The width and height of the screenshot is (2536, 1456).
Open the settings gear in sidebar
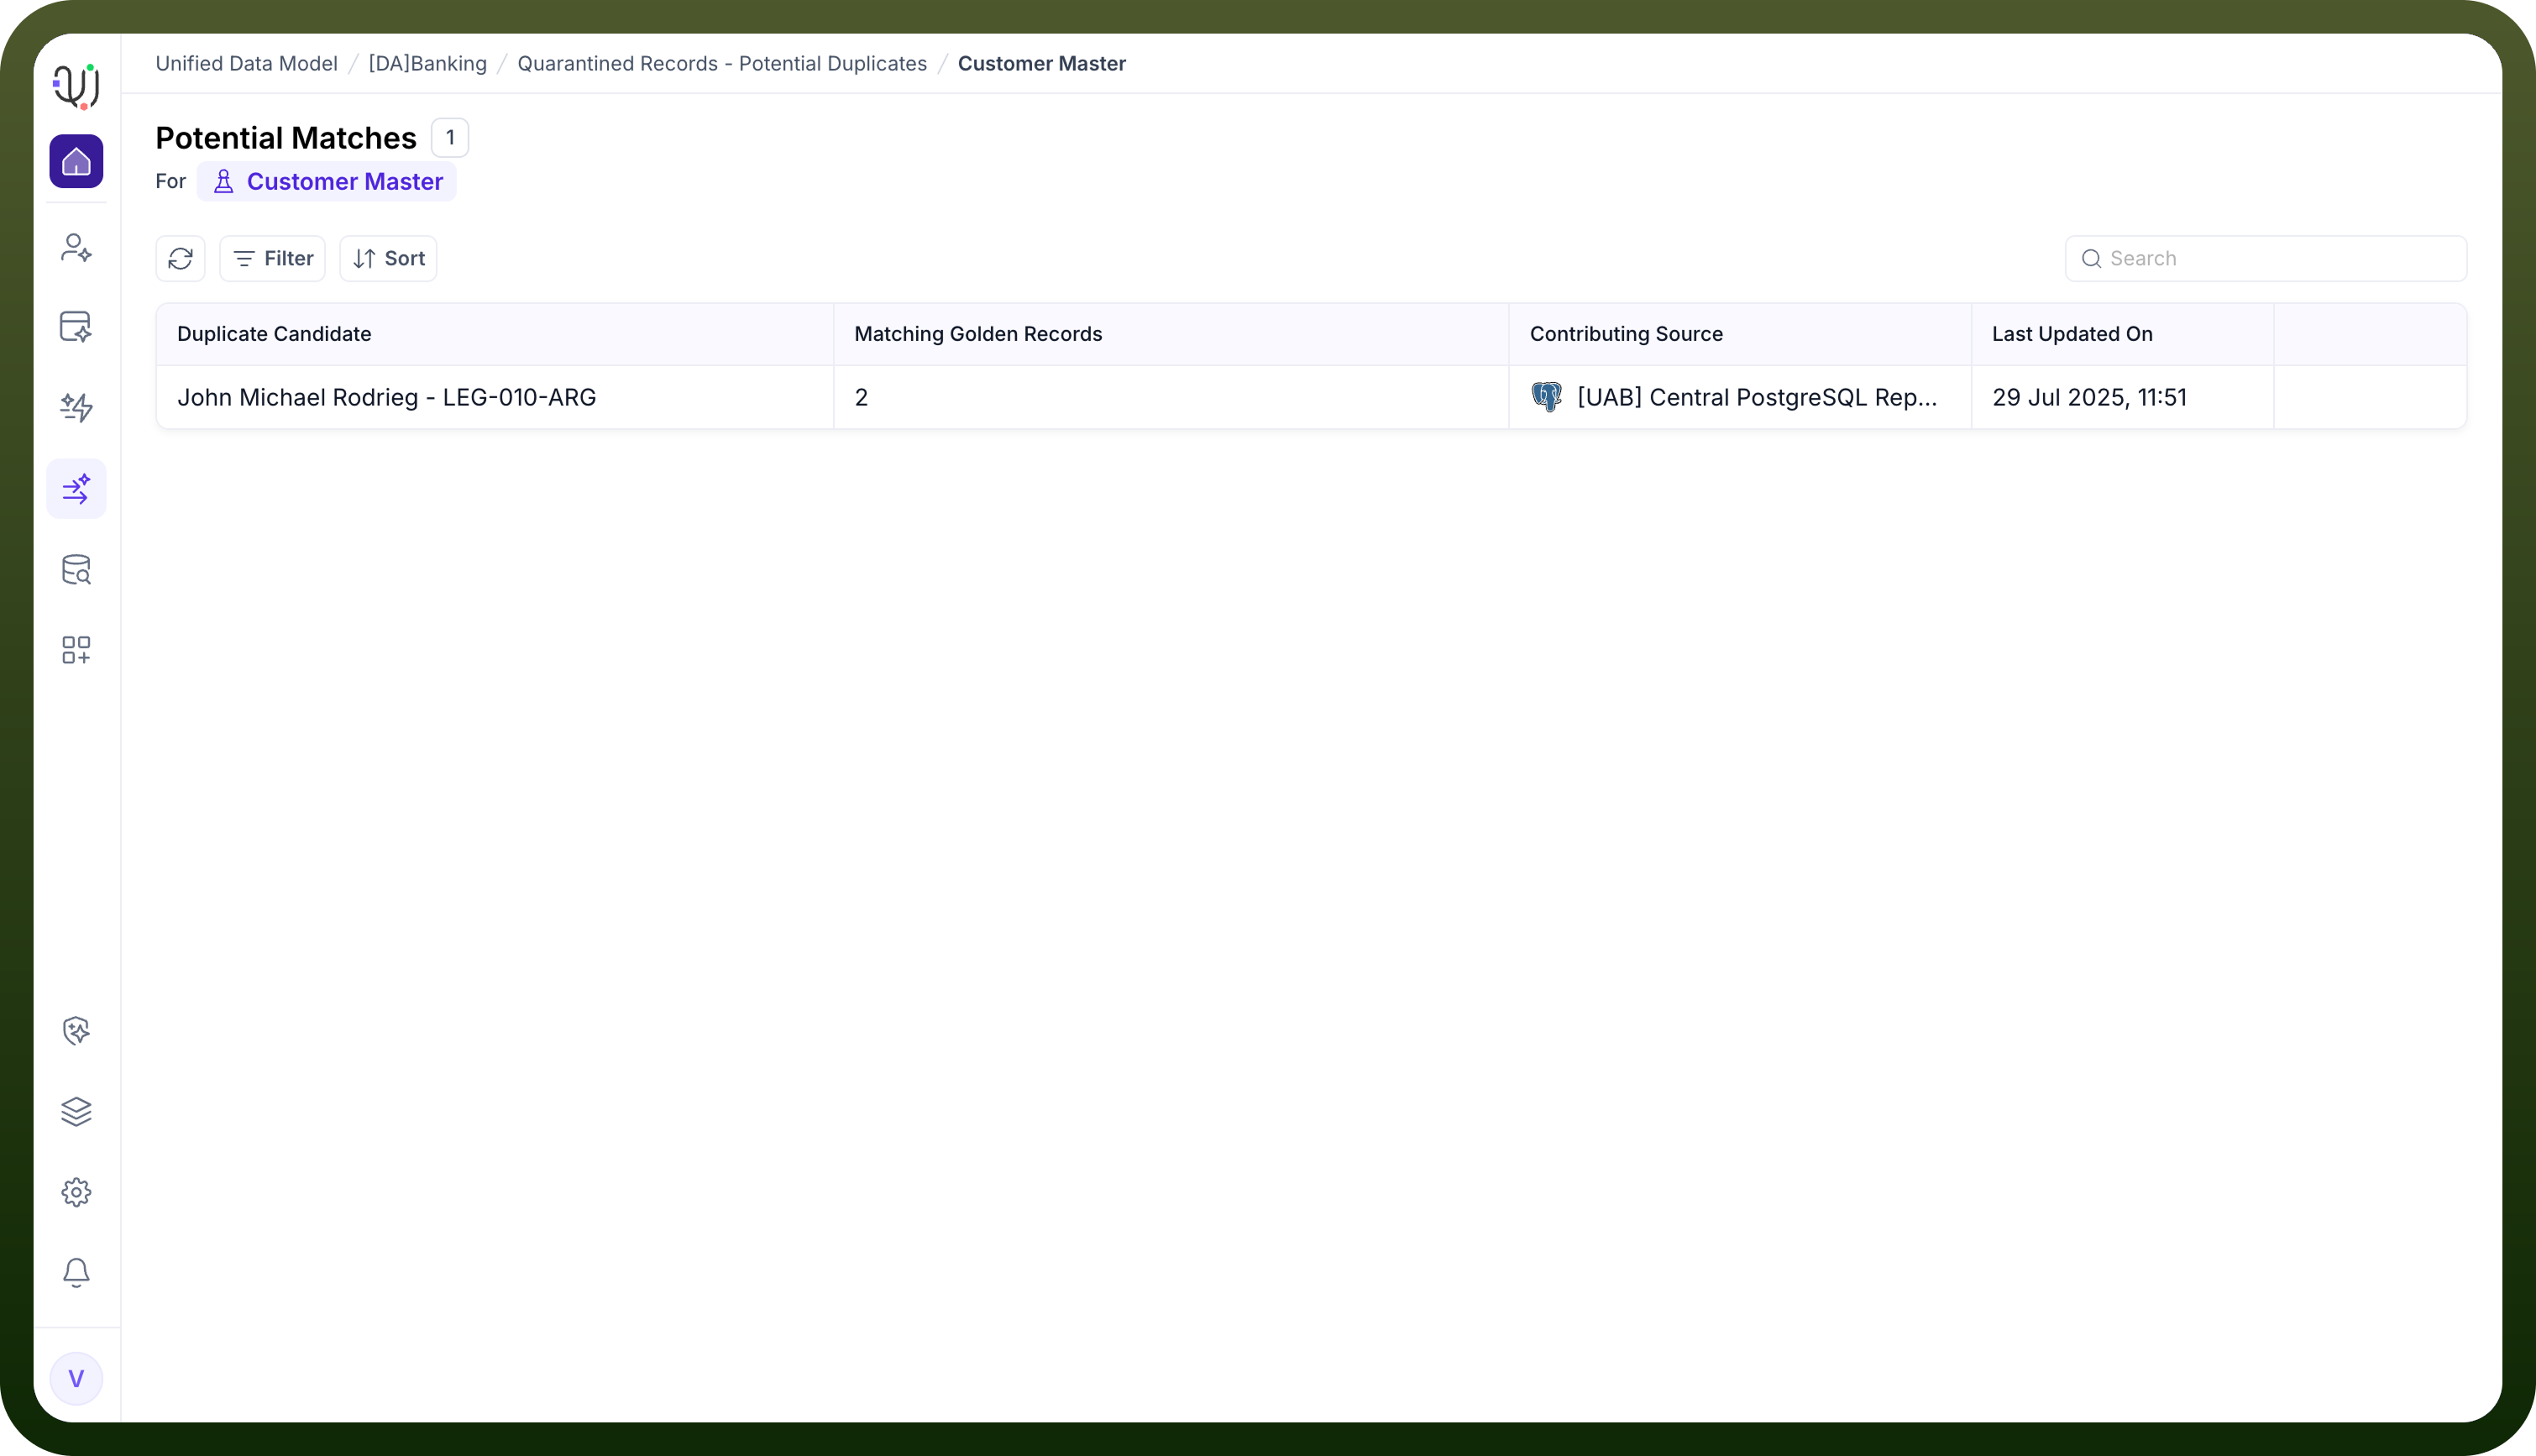point(76,1192)
